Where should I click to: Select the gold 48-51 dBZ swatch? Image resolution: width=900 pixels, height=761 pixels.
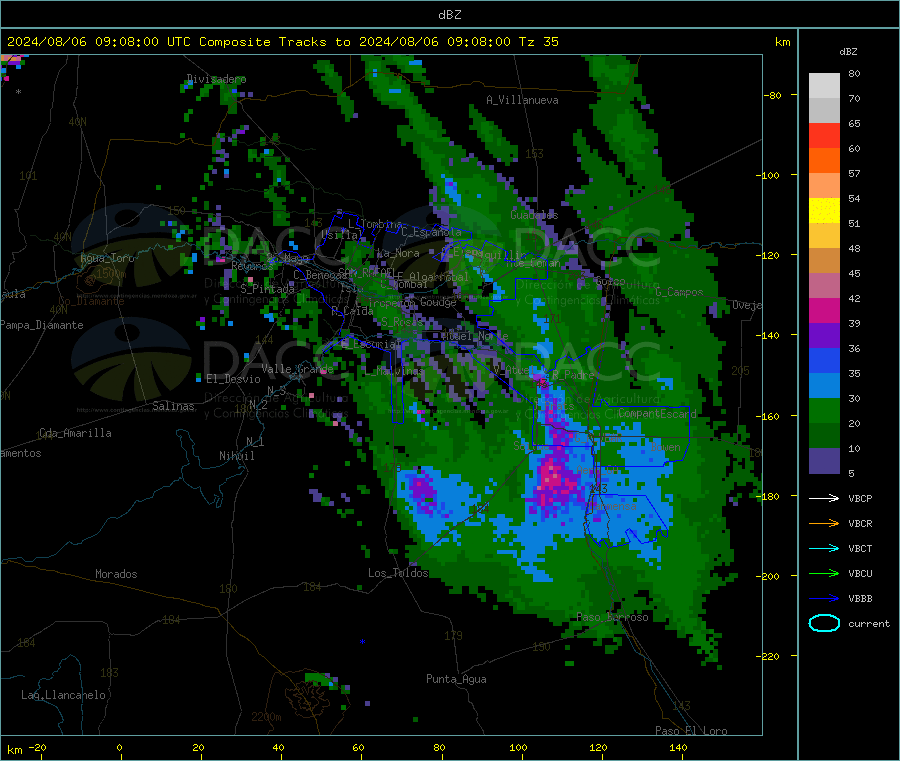pos(824,236)
